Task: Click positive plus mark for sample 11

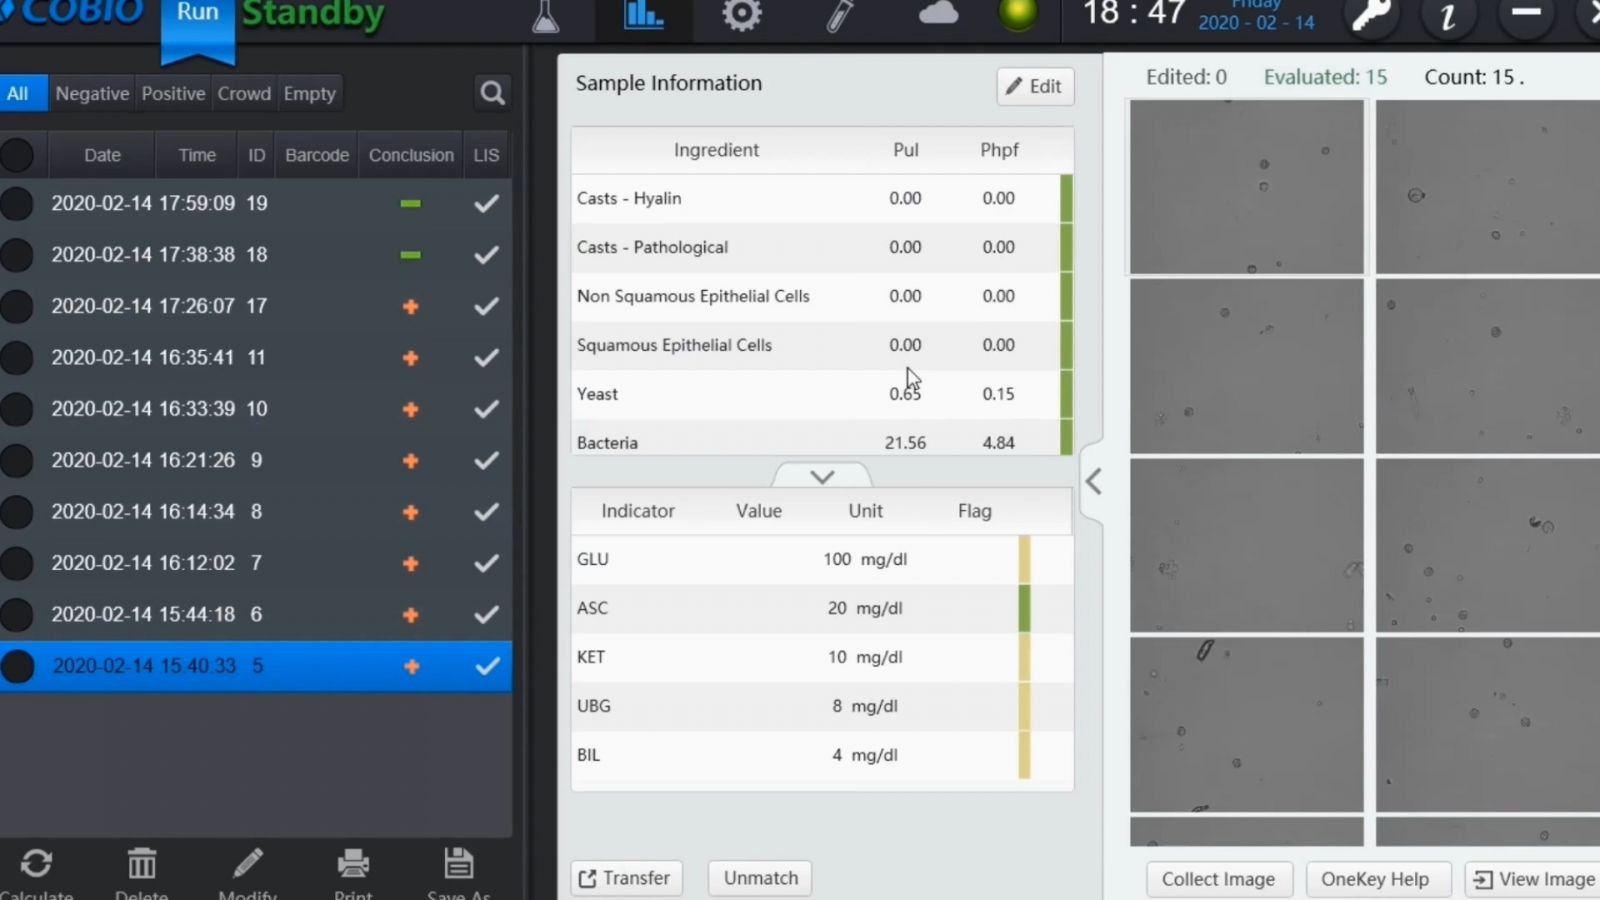Action: click(x=410, y=358)
